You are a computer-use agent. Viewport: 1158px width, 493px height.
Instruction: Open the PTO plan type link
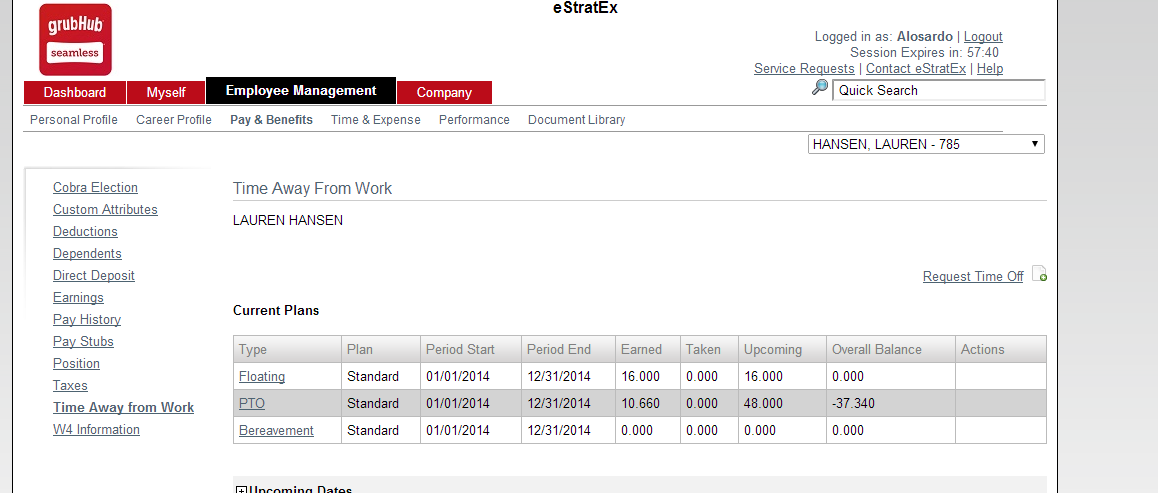pos(252,404)
